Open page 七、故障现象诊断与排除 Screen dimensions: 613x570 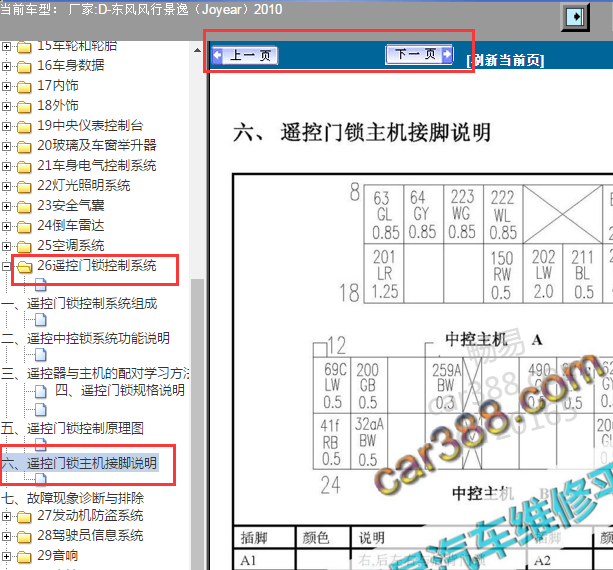pos(73,498)
